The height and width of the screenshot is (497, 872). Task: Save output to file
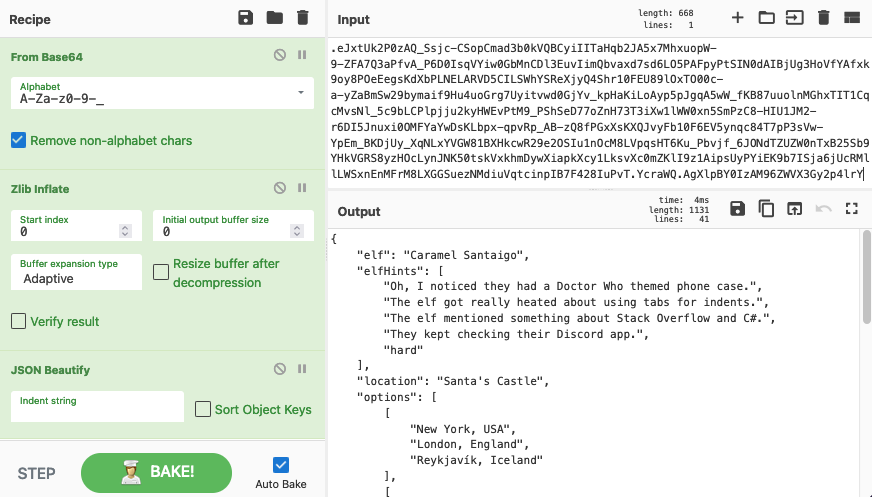coord(737,209)
